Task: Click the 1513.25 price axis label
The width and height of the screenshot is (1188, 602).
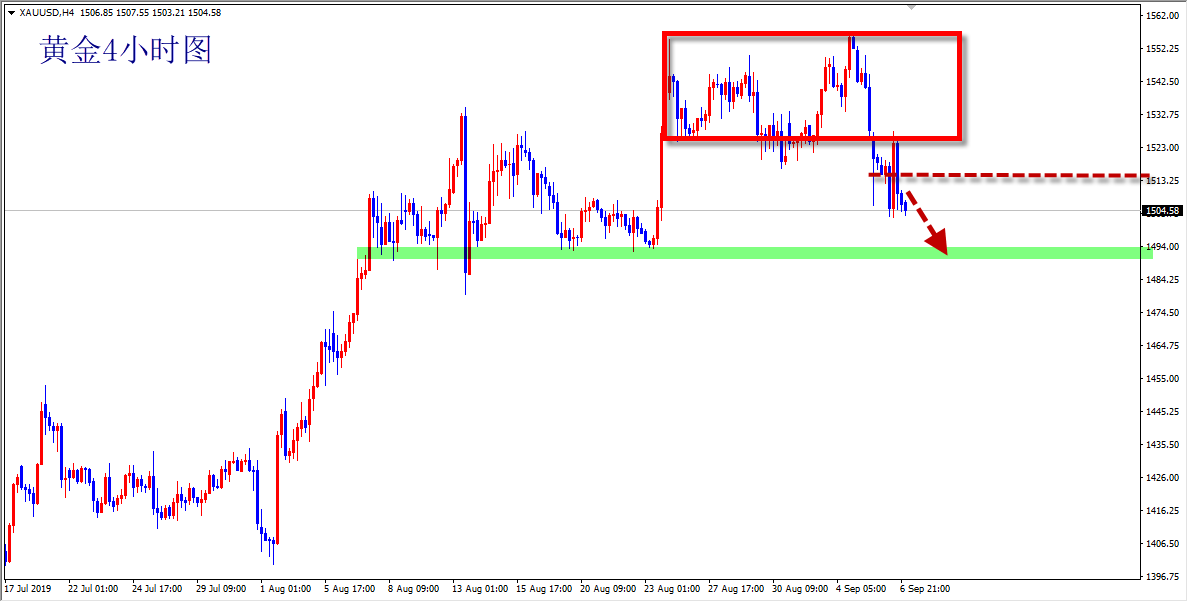Action: point(1161,181)
